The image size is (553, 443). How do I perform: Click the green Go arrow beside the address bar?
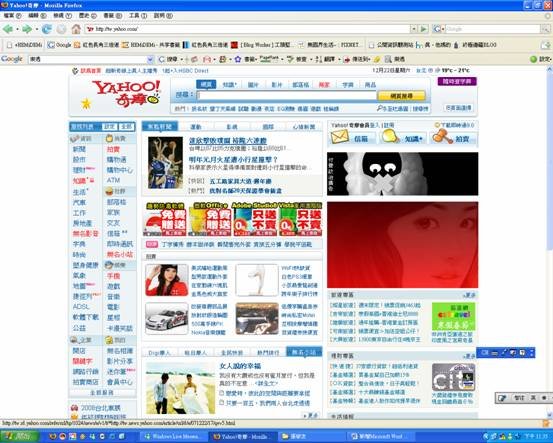(424, 29)
